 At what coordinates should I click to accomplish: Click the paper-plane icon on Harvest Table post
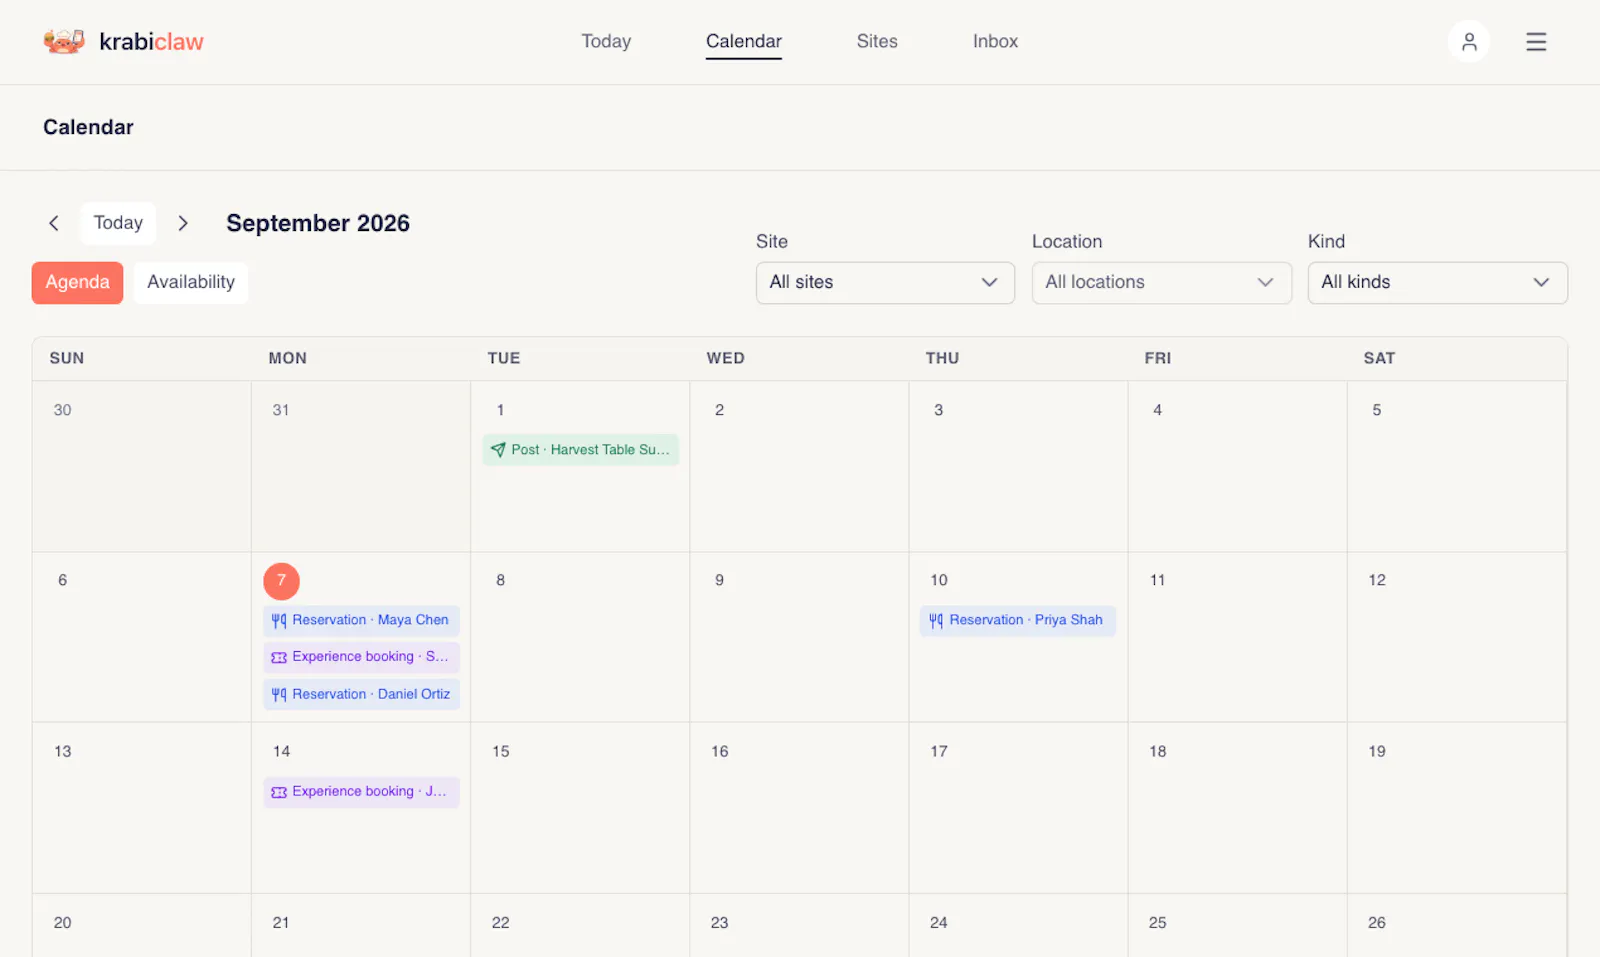point(498,450)
